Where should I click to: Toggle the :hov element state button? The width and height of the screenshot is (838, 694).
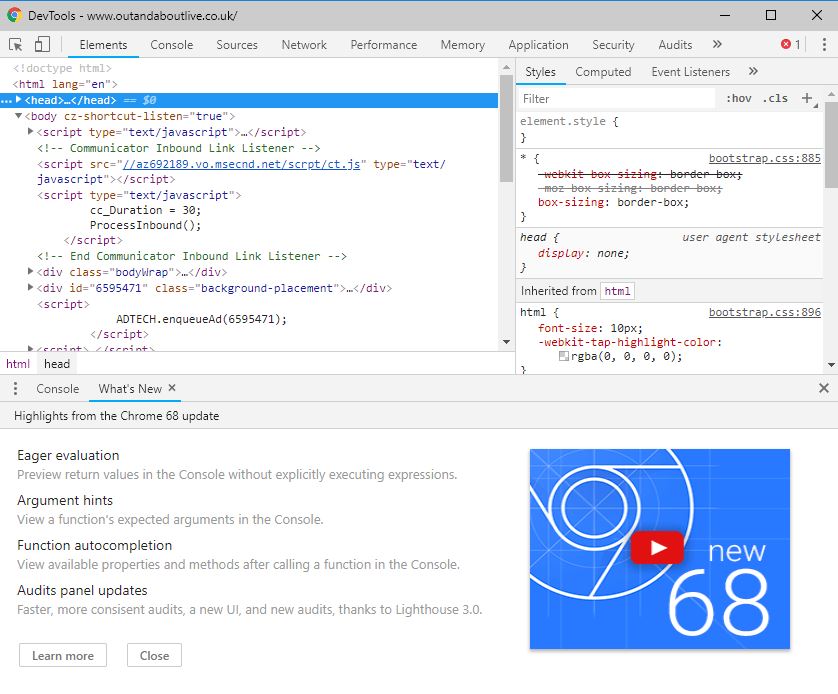[739, 98]
